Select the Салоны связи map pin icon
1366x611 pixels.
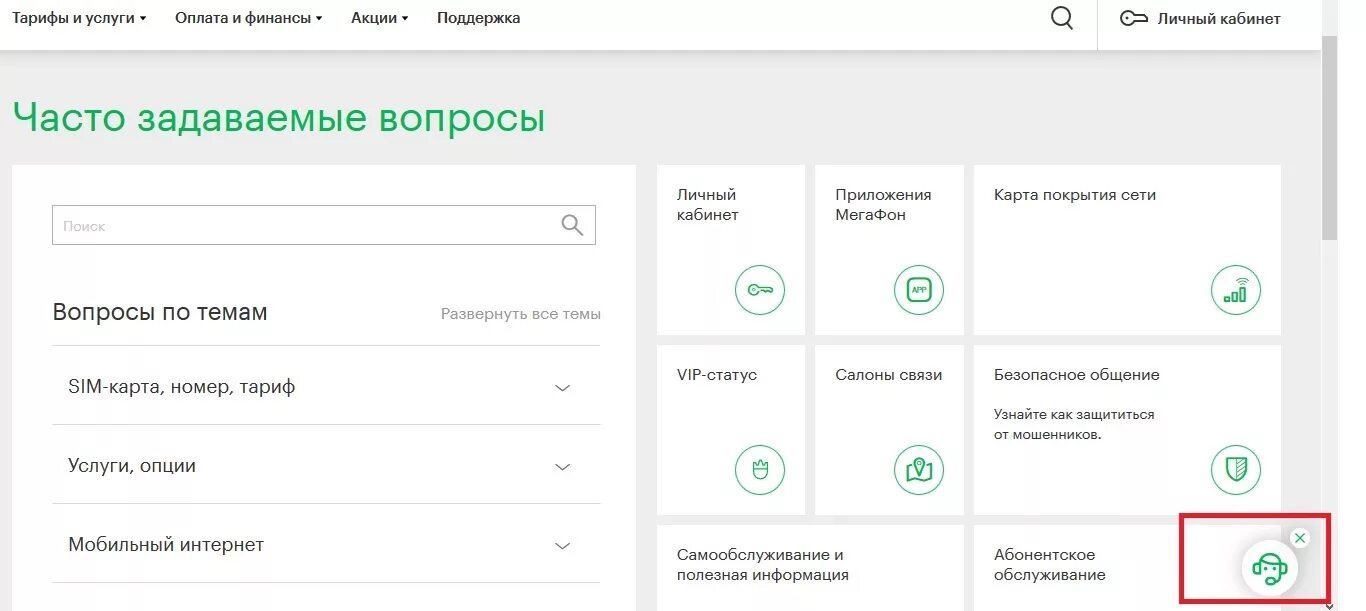[x=918, y=469]
